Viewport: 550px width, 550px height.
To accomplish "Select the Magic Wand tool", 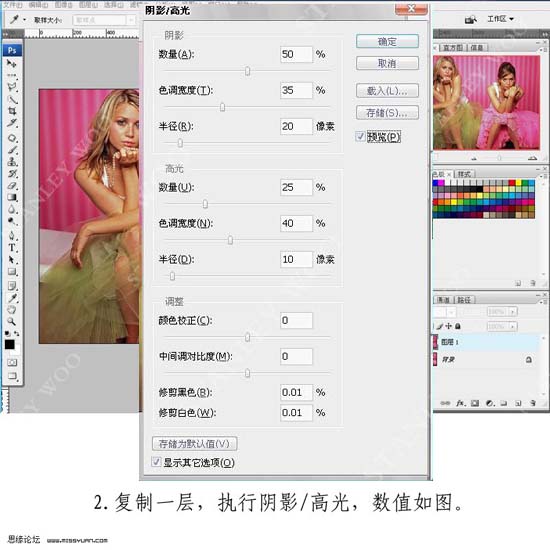I will (12, 99).
